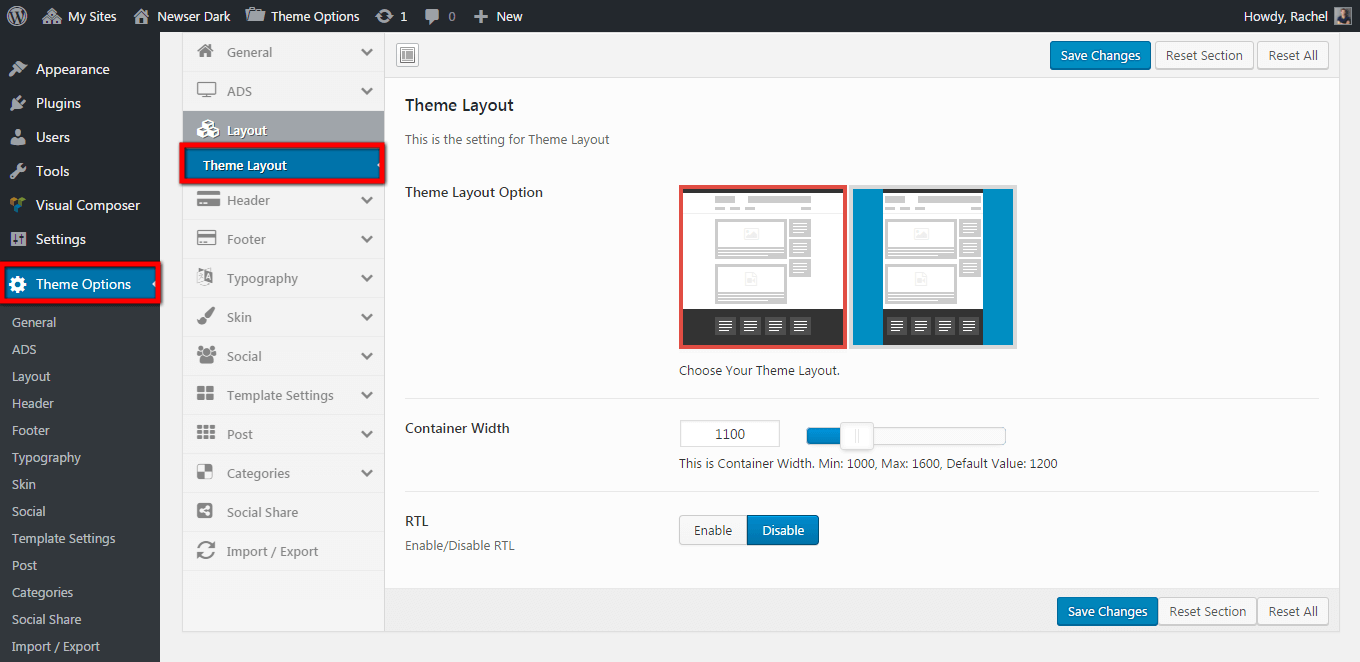Set RTL to Disable

coord(782,530)
